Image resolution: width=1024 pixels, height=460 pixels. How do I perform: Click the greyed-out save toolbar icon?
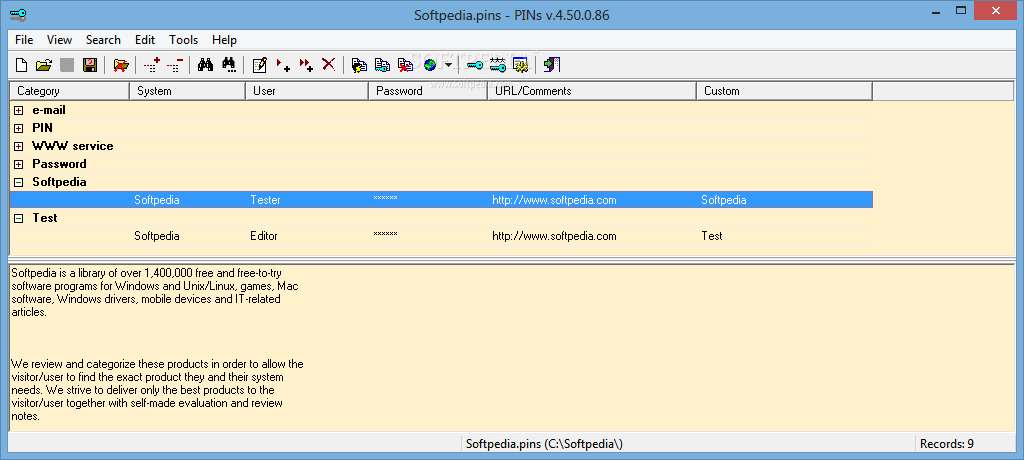[67, 65]
